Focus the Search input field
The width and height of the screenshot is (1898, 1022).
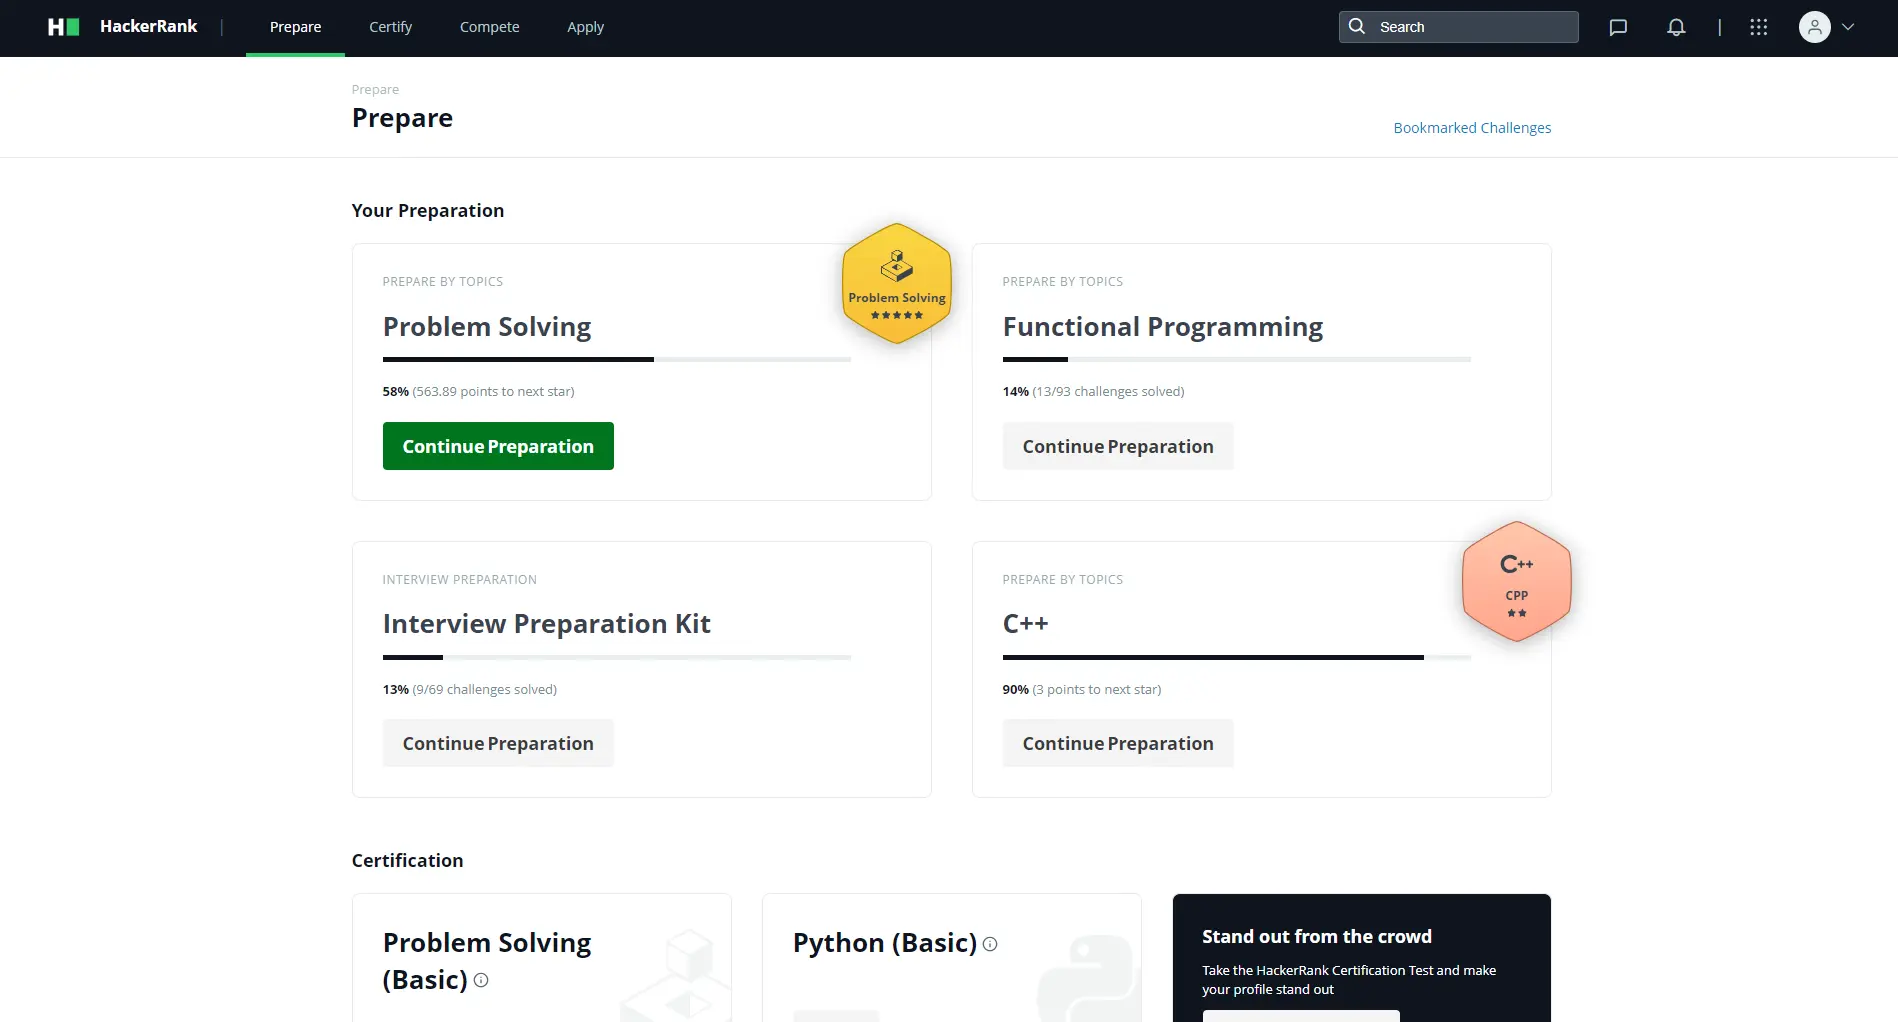point(1459,27)
